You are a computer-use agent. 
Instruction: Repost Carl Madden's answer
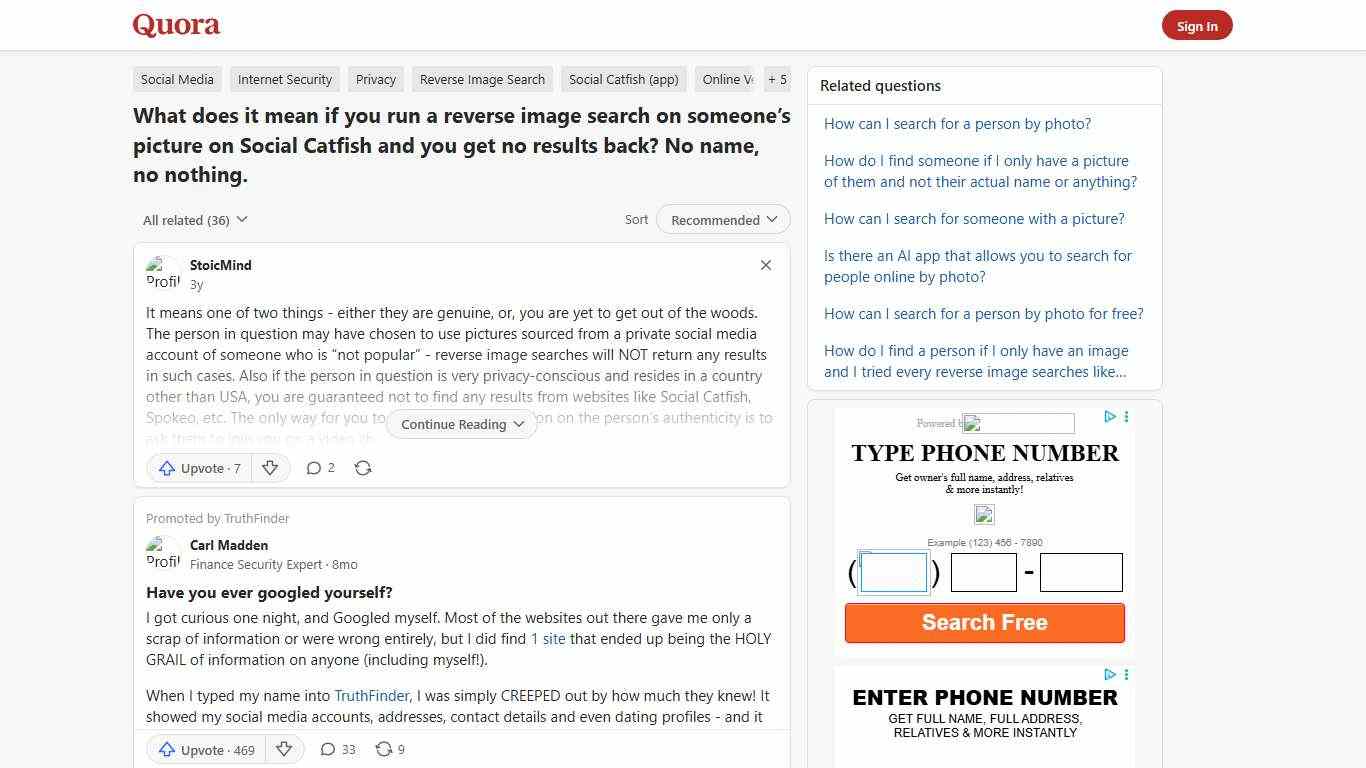(x=389, y=749)
